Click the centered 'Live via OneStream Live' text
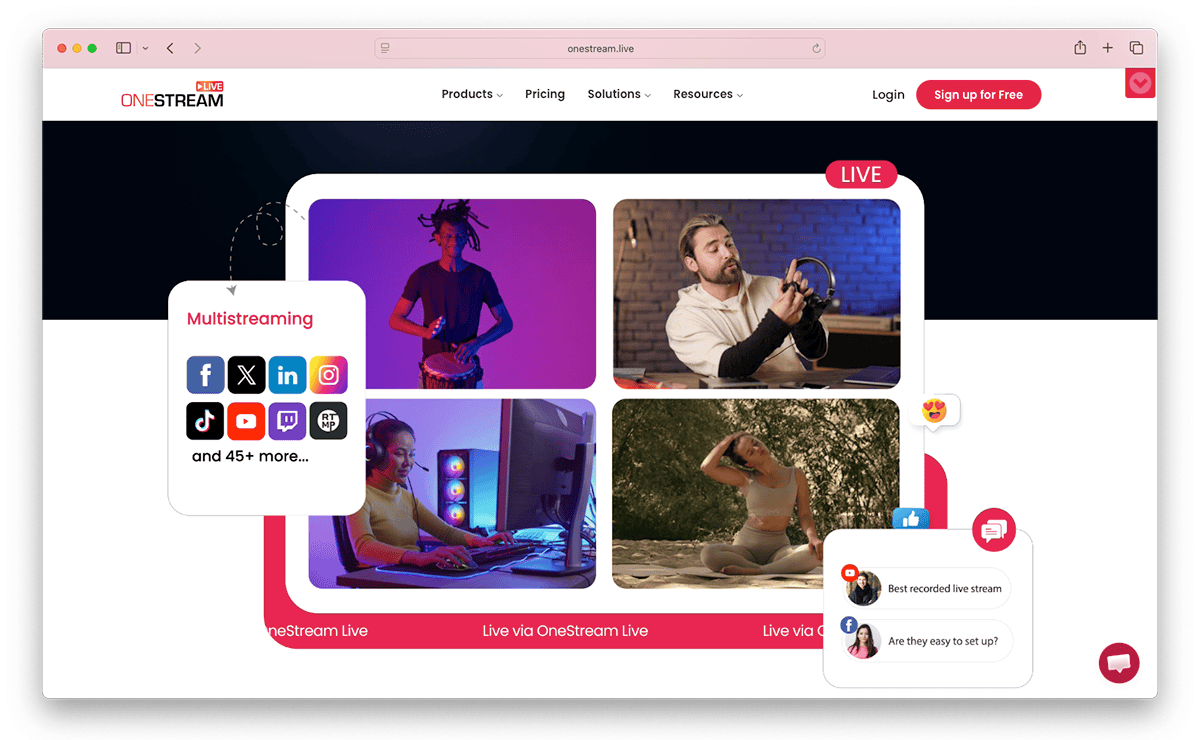1200x740 pixels. click(x=565, y=631)
